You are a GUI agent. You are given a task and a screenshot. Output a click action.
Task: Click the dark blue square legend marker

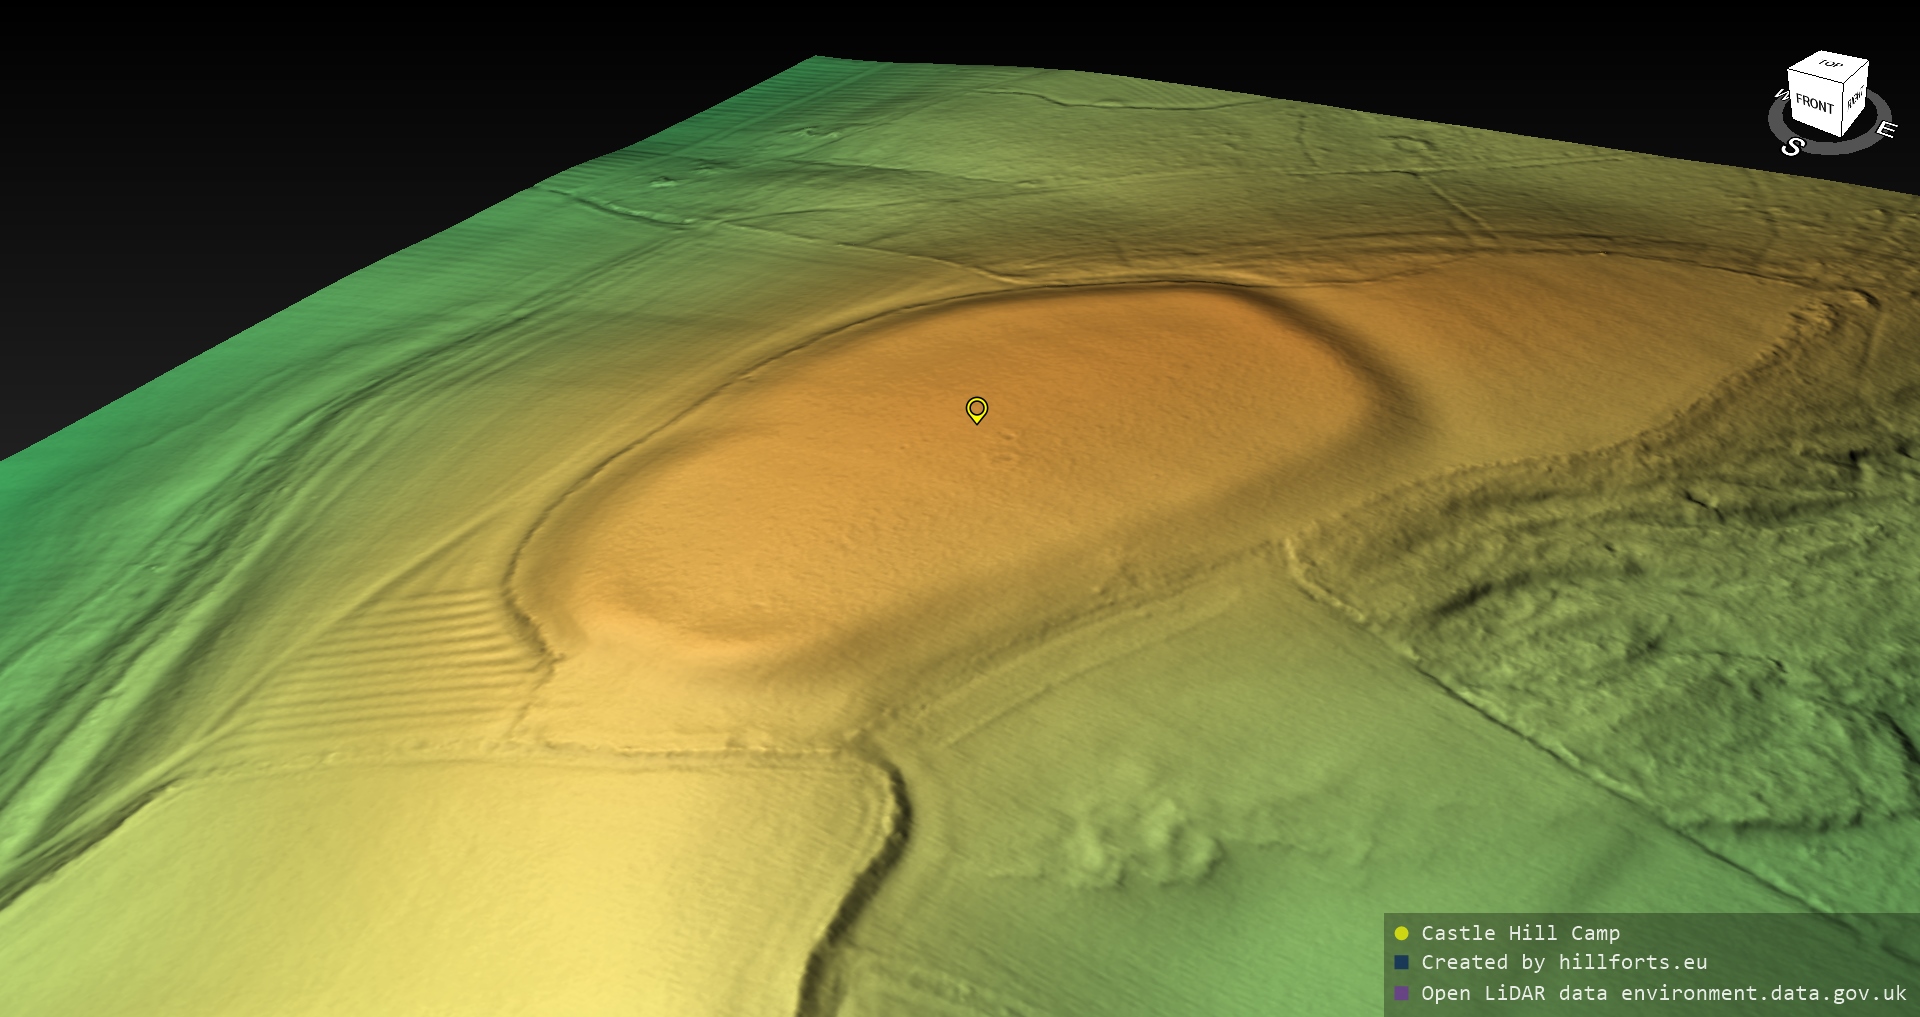point(1401,962)
